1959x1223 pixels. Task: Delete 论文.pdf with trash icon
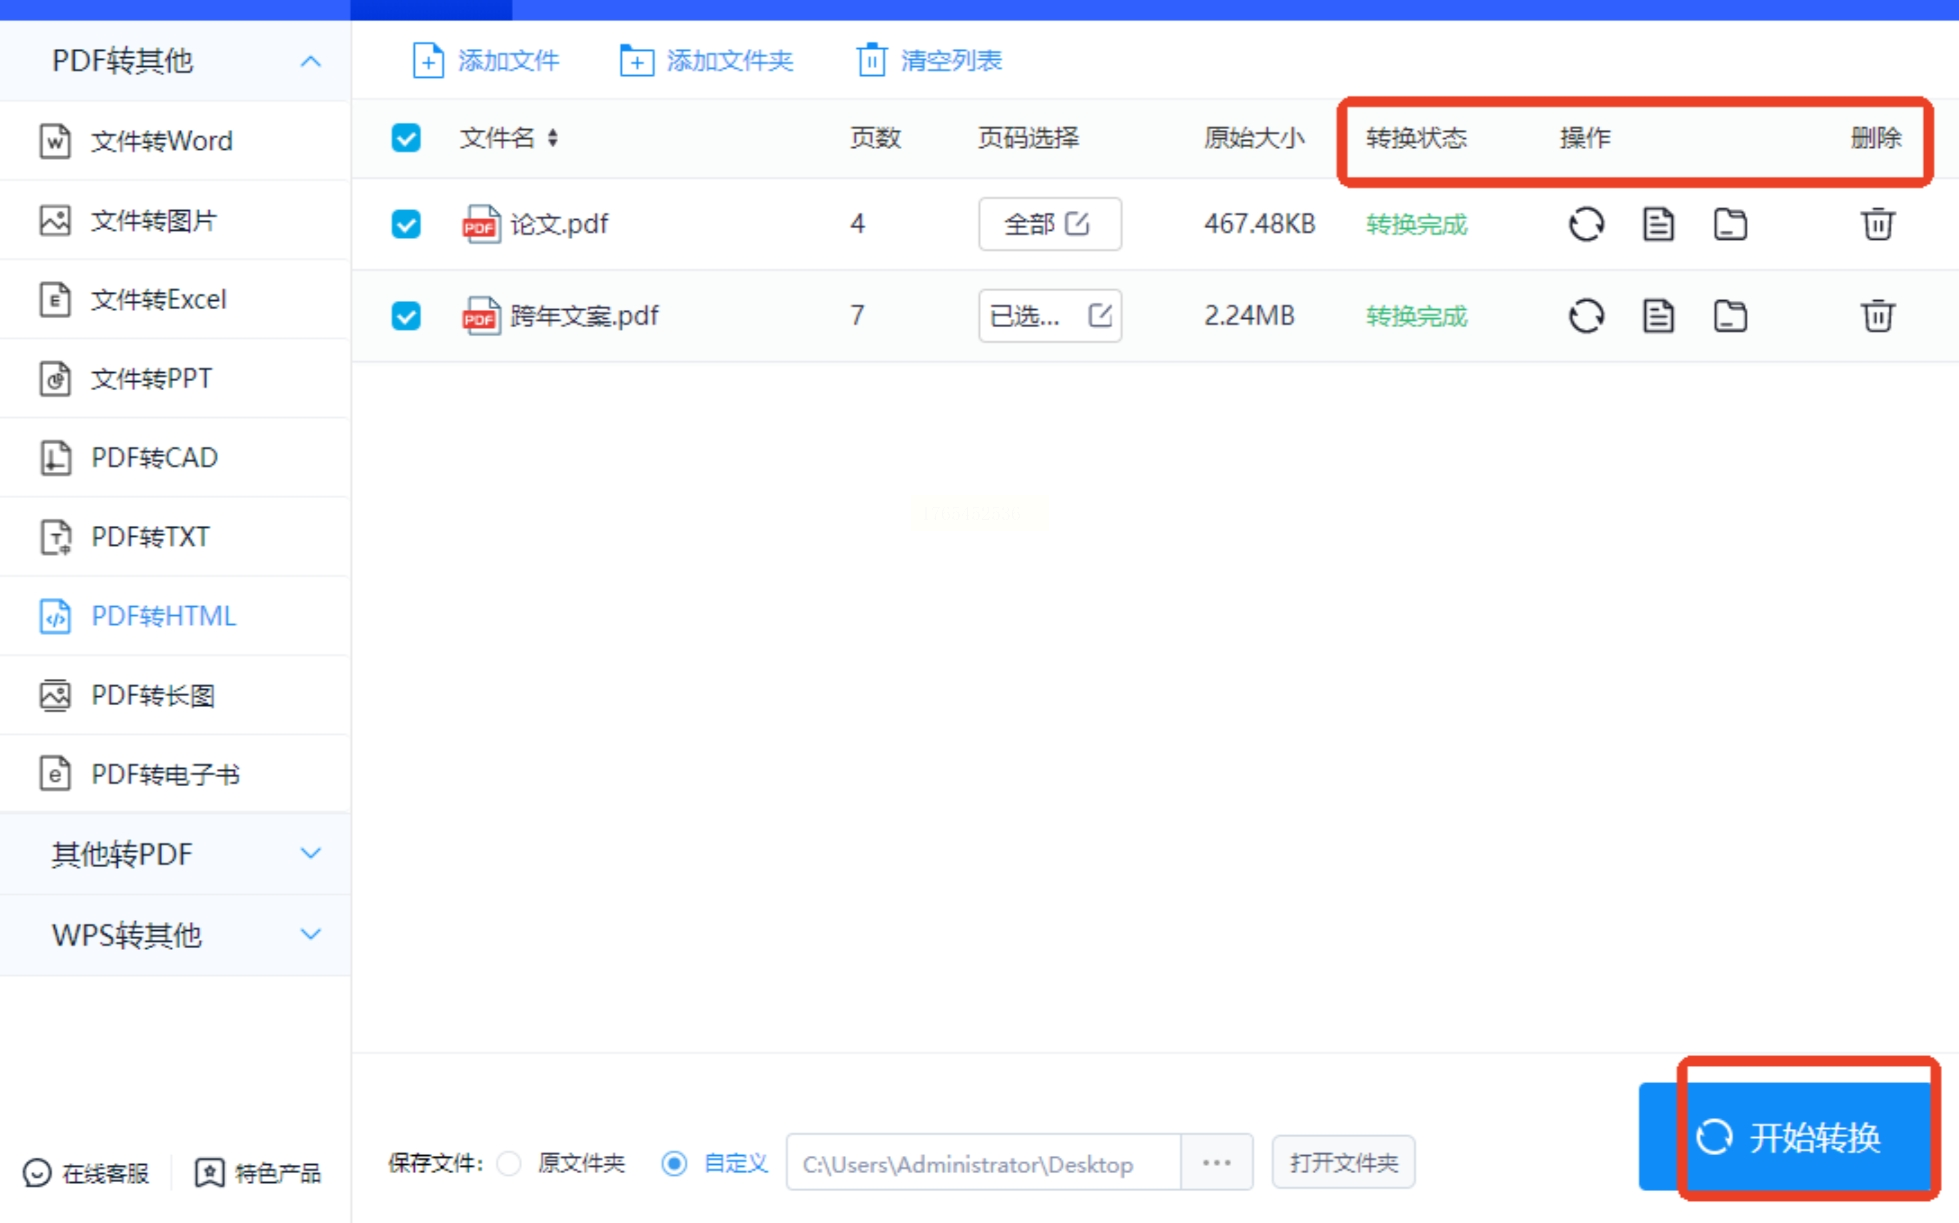click(x=1877, y=224)
